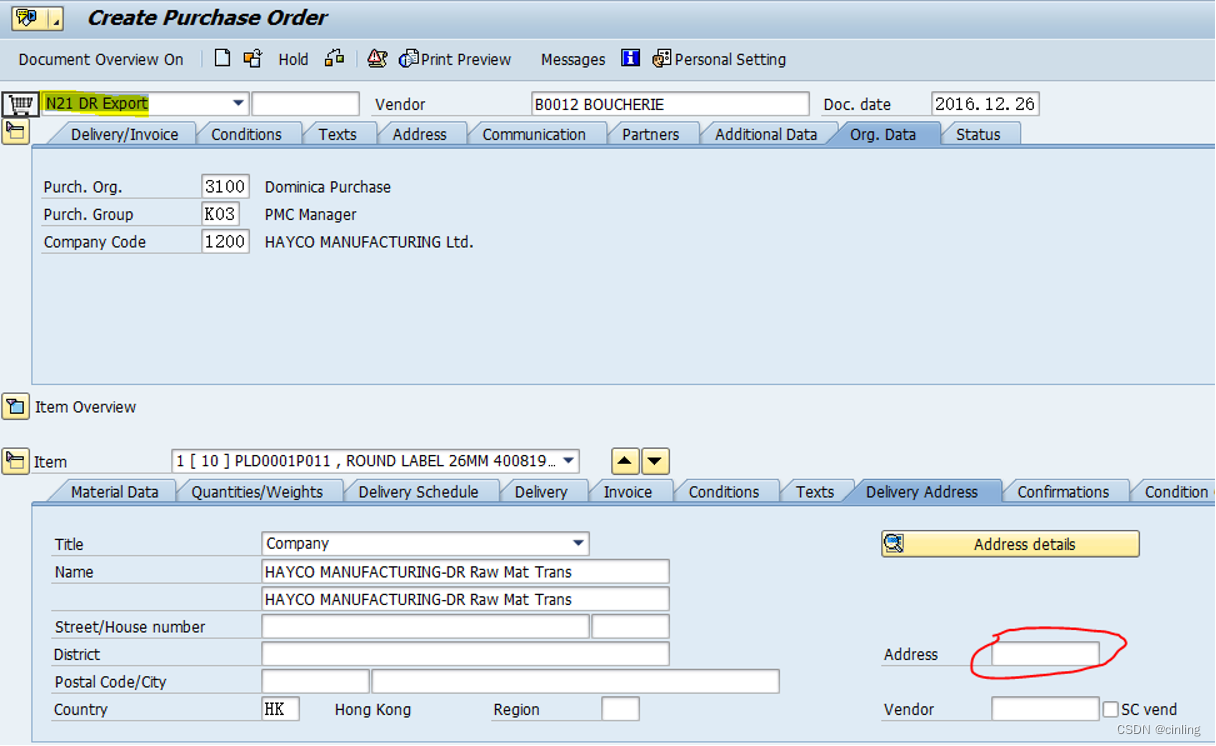The height and width of the screenshot is (746, 1216).
Task: Open the N21 DR Export order type dropdown
Action: pyautogui.click(x=238, y=103)
